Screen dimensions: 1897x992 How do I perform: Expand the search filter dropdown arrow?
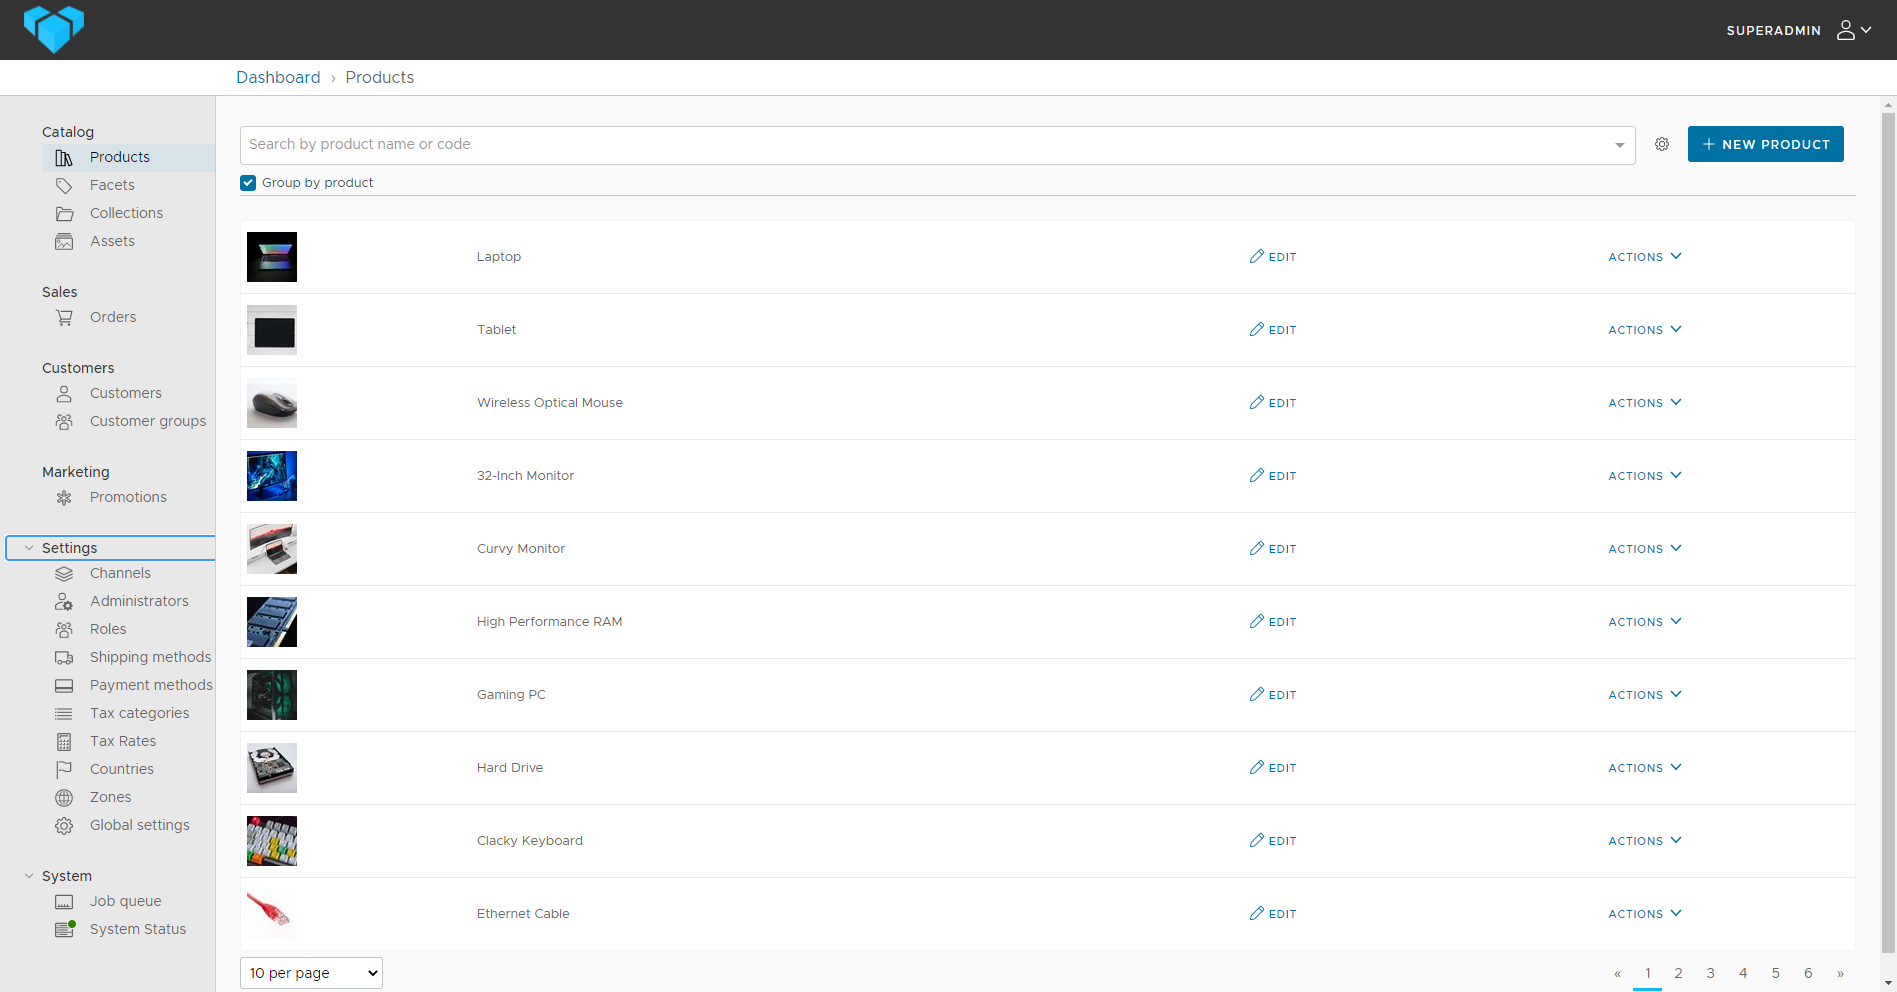pyautogui.click(x=1620, y=144)
